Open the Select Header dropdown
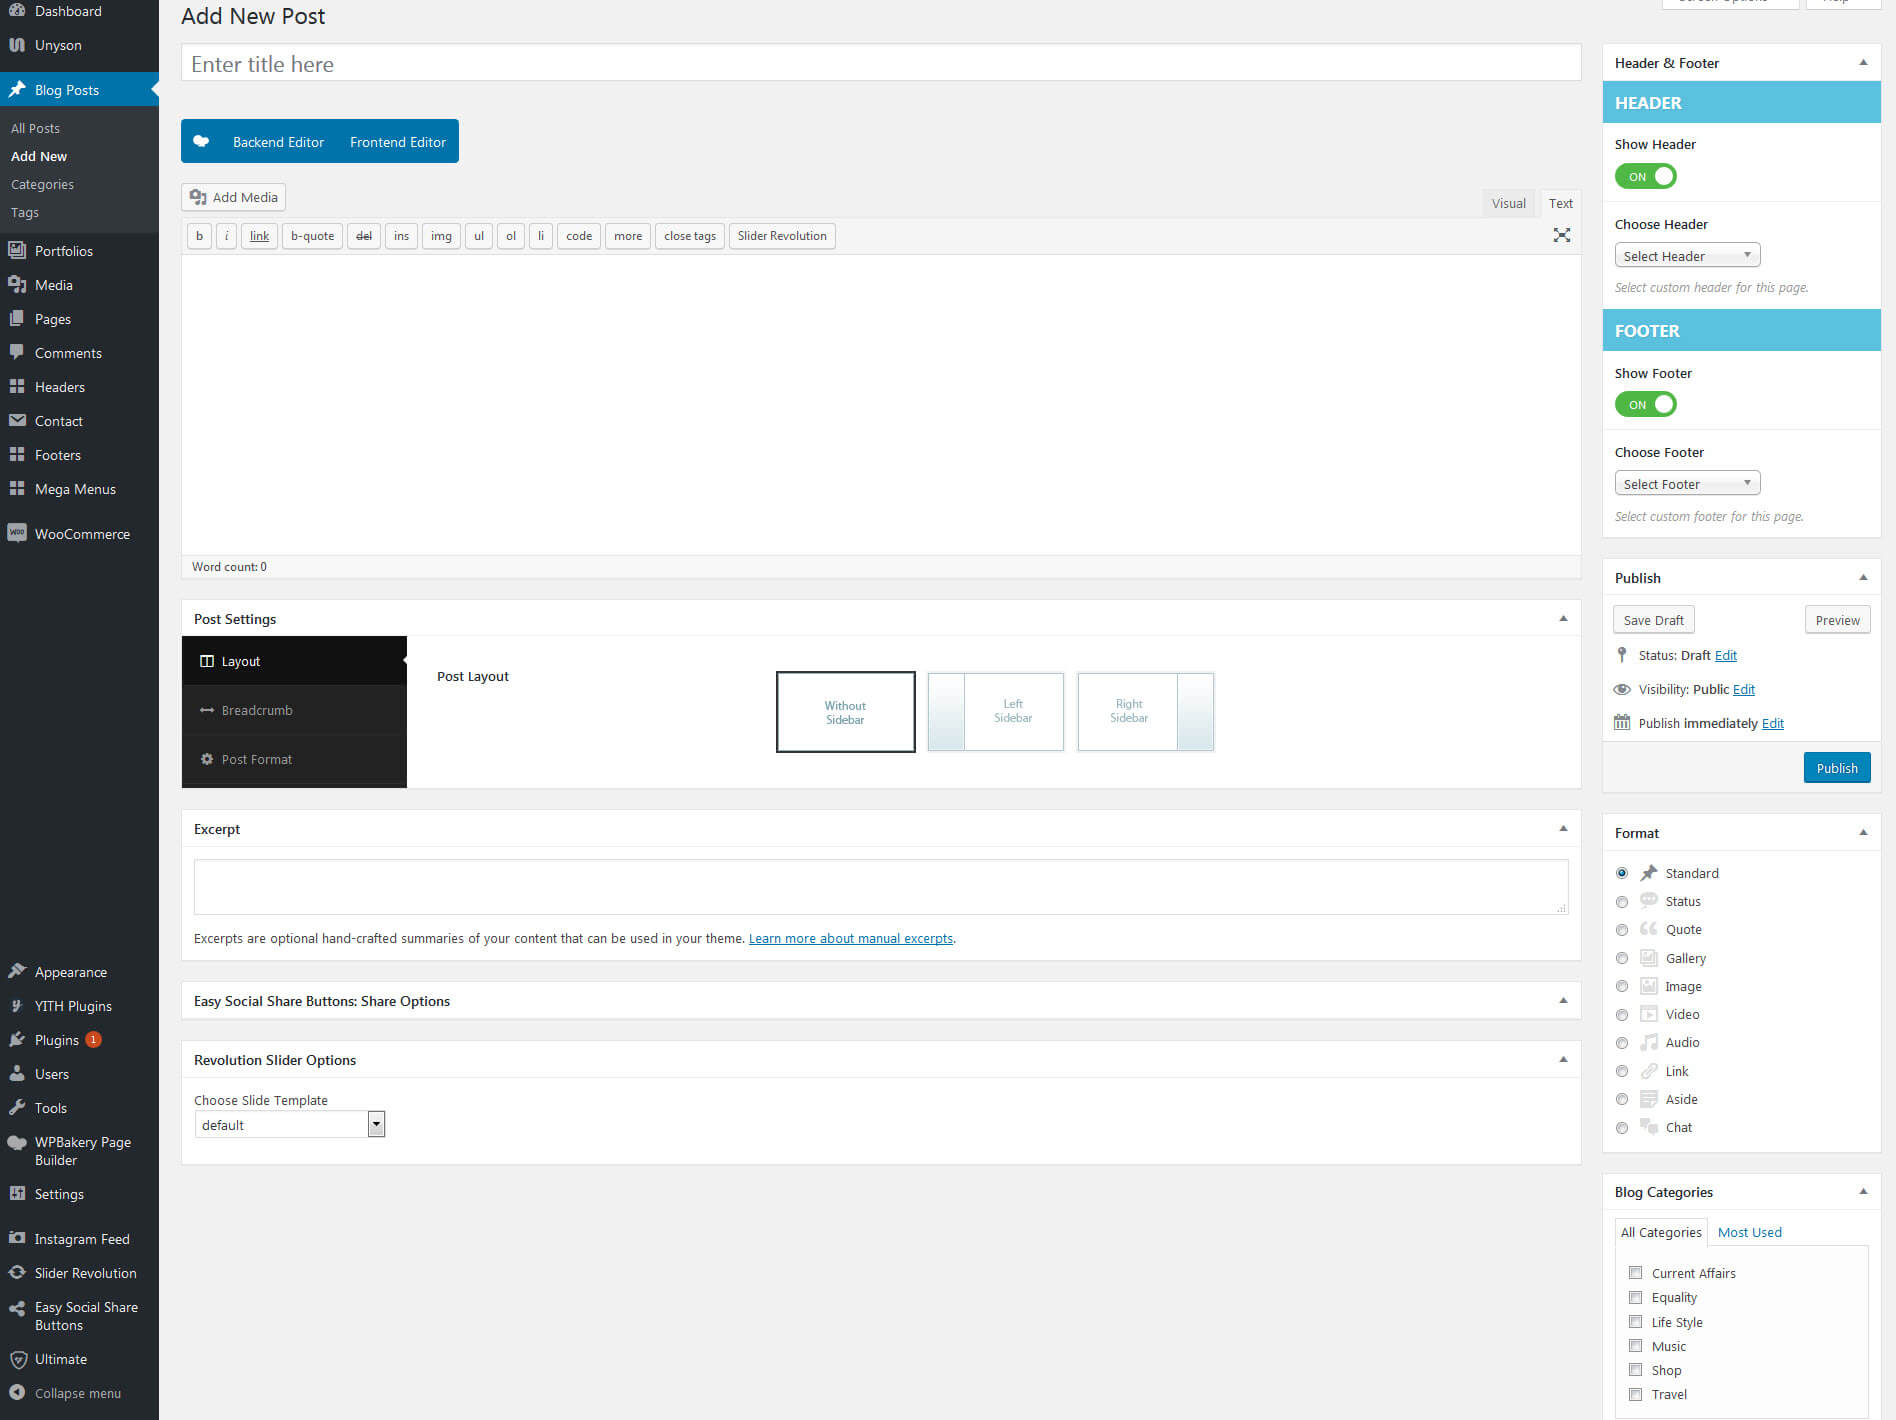Viewport: 1896px width, 1420px height. [1687, 255]
